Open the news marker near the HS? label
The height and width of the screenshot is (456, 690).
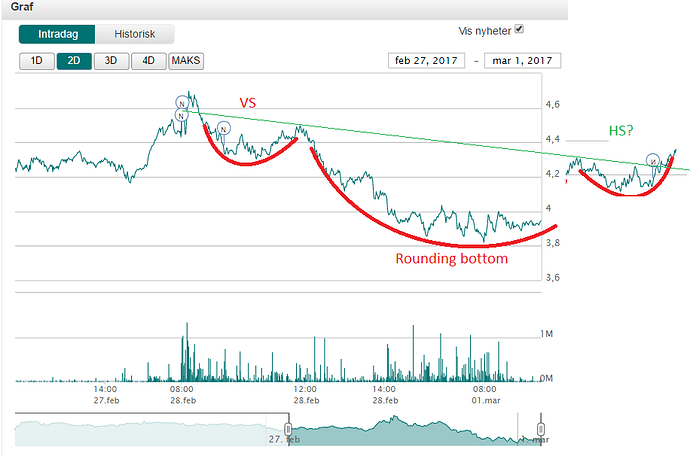652,160
